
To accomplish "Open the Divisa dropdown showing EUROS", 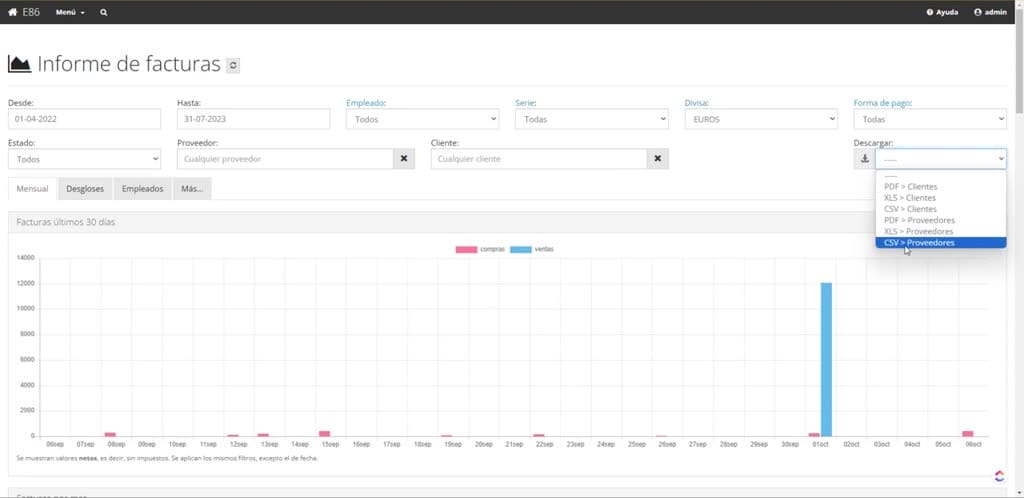I will click(761, 119).
